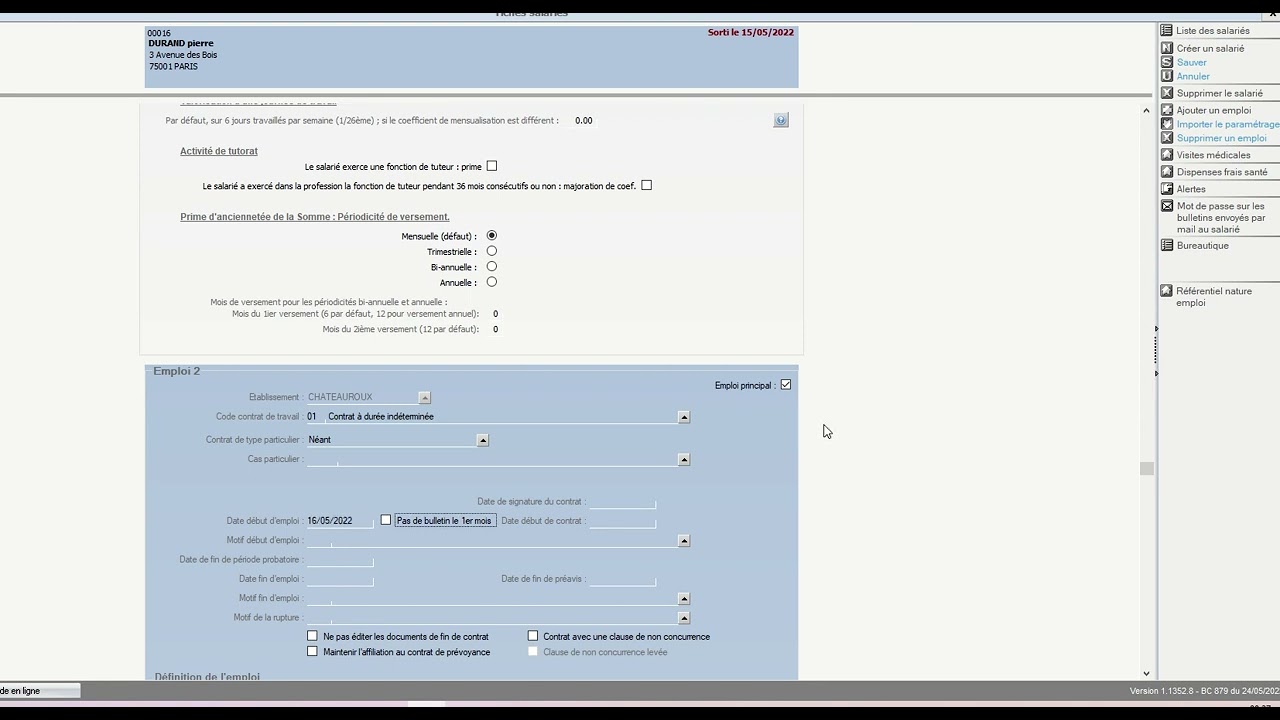Screen dimensions: 1280x720
Task: Check Ne pas éditer documents fin contrat
Action: (312, 636)
